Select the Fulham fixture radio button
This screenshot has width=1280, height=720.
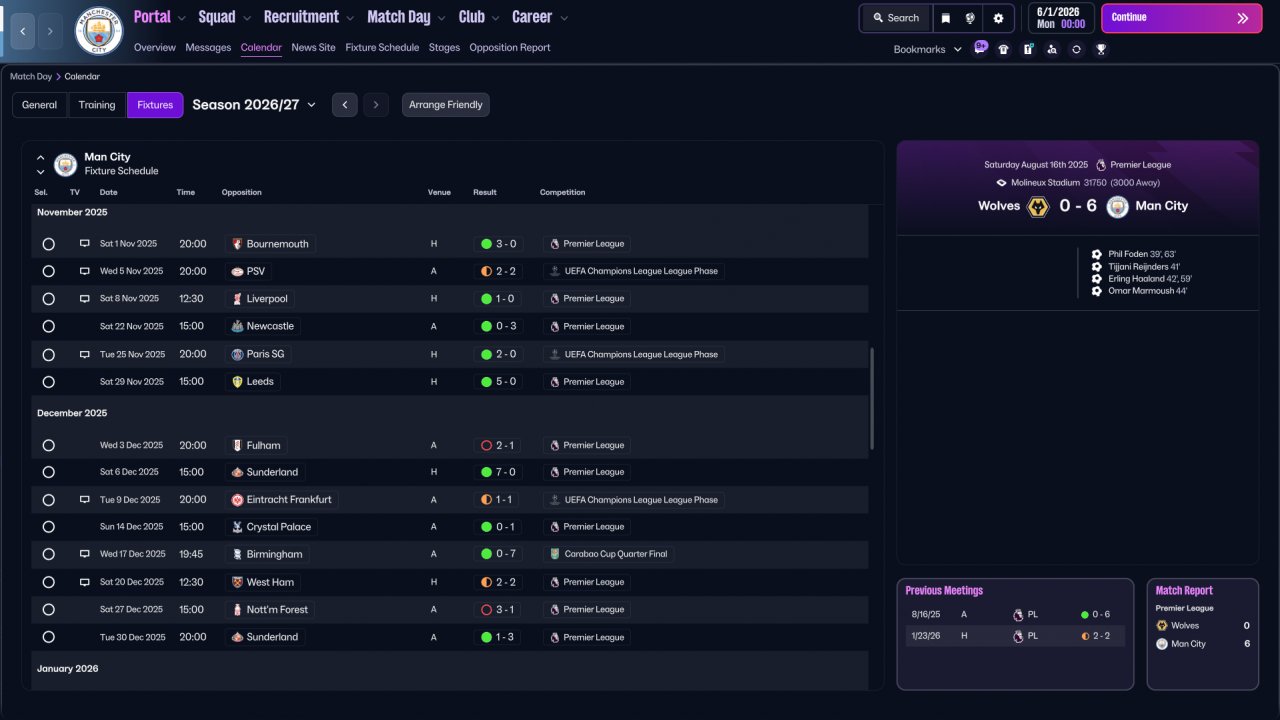(48, 445)
